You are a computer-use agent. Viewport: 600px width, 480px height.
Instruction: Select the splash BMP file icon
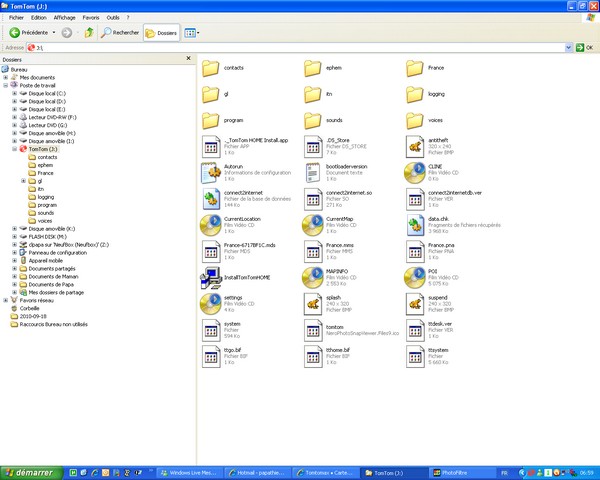[x=313, y=304]
